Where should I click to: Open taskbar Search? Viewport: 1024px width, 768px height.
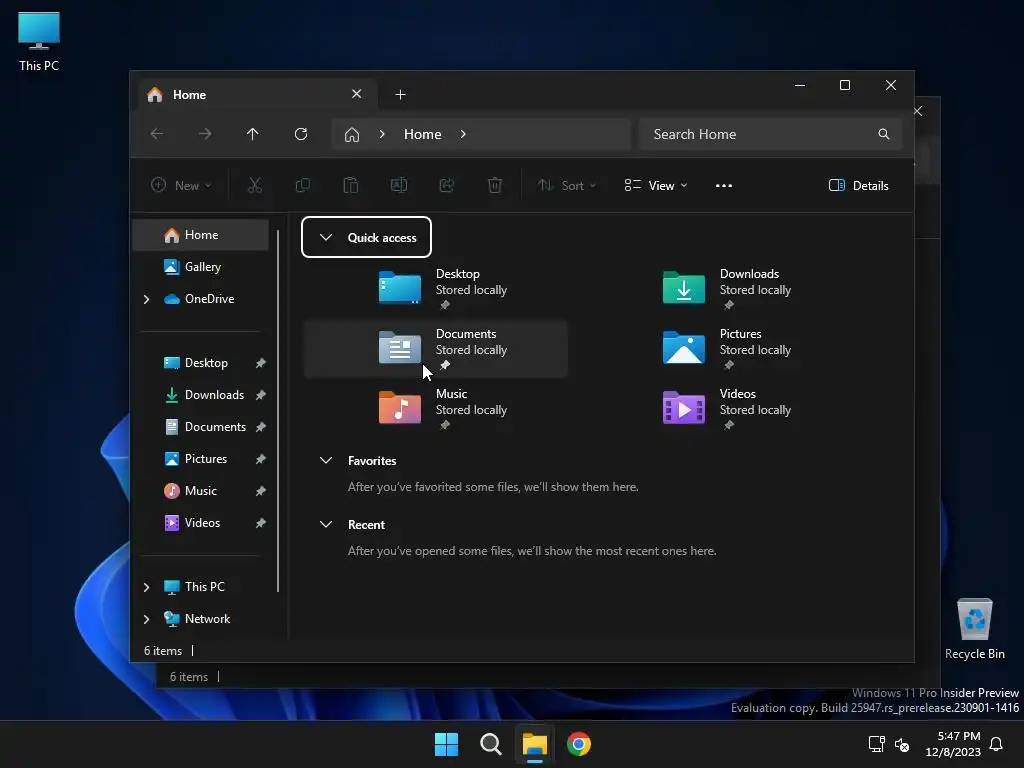point(490,744)
